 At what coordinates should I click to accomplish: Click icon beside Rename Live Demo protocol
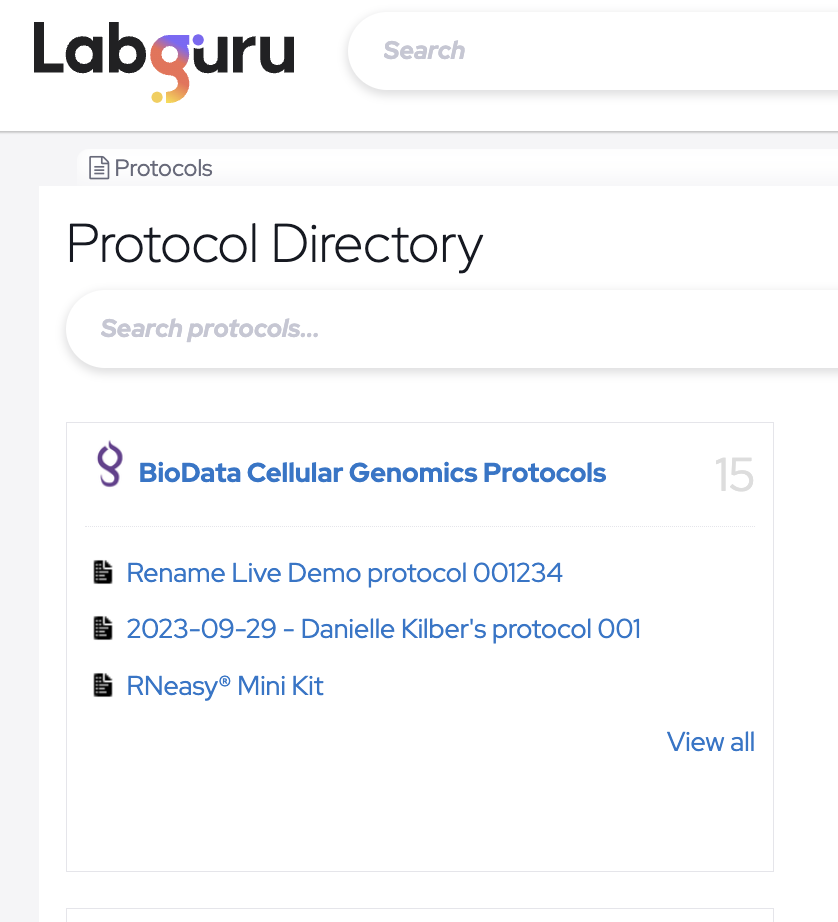[102, 573]
